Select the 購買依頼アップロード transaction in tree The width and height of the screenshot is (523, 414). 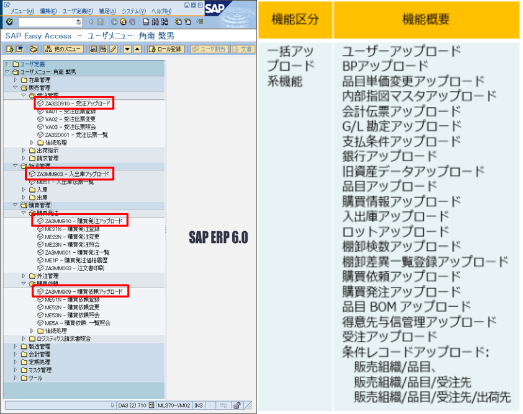click(80, 292)
